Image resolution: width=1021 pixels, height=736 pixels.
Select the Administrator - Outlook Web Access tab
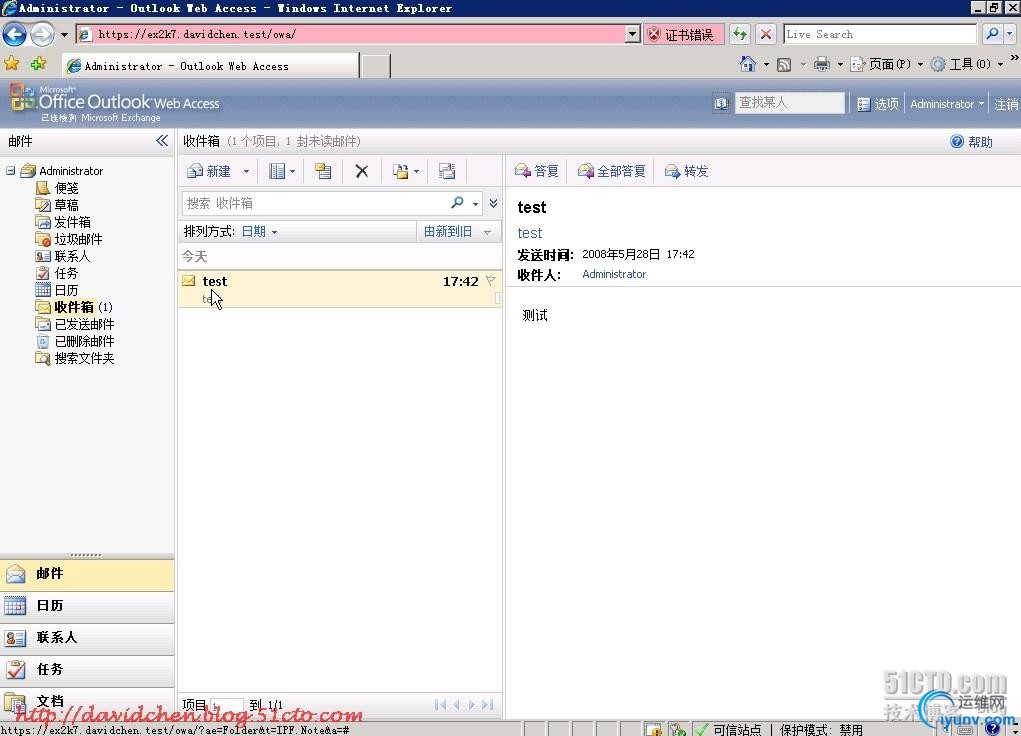[x=211, y=66]
